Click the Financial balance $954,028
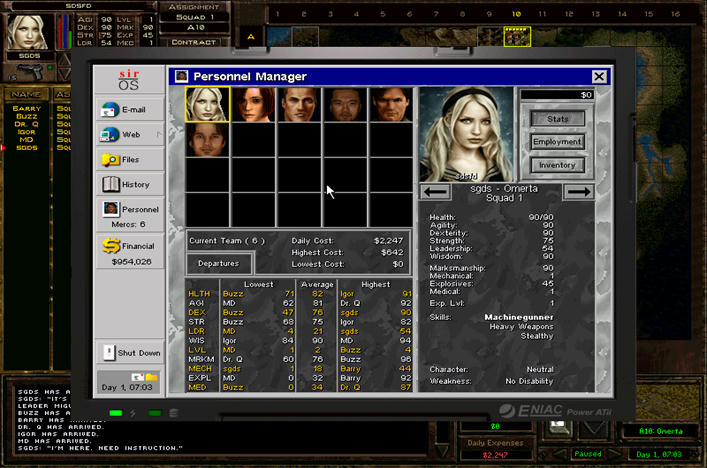 131,262
